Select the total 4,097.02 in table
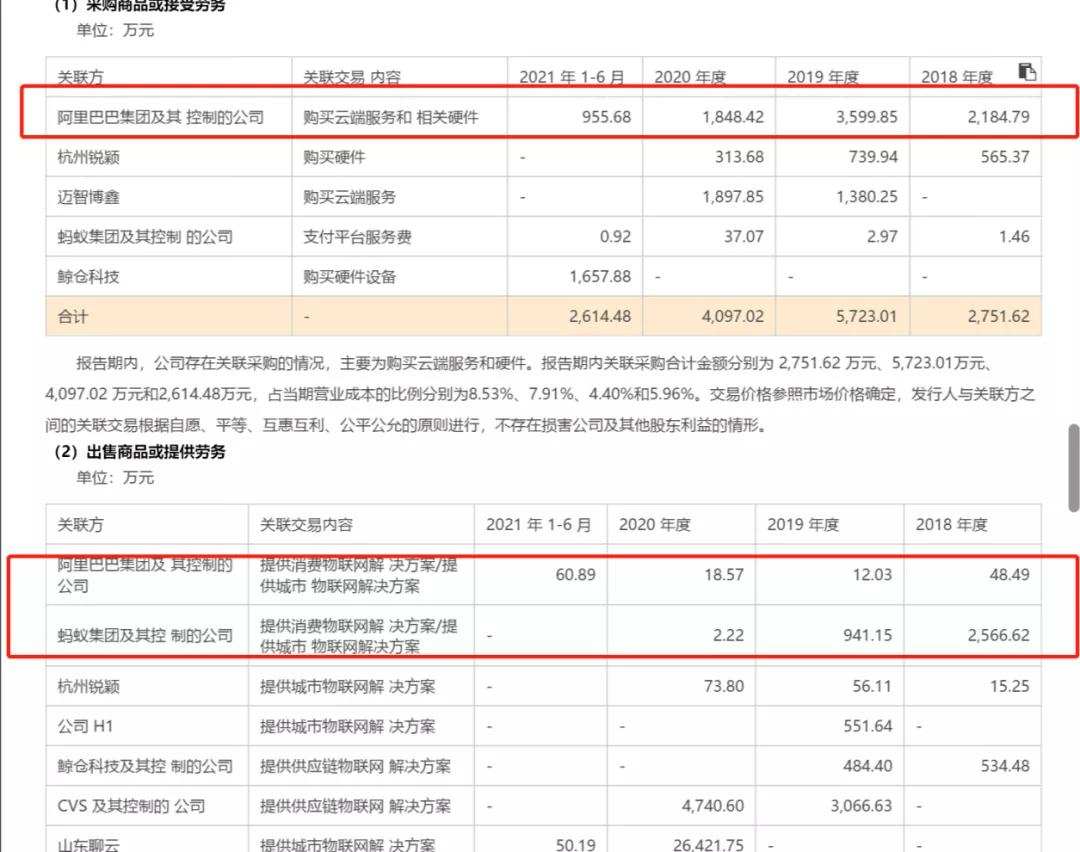 [733, 317]
